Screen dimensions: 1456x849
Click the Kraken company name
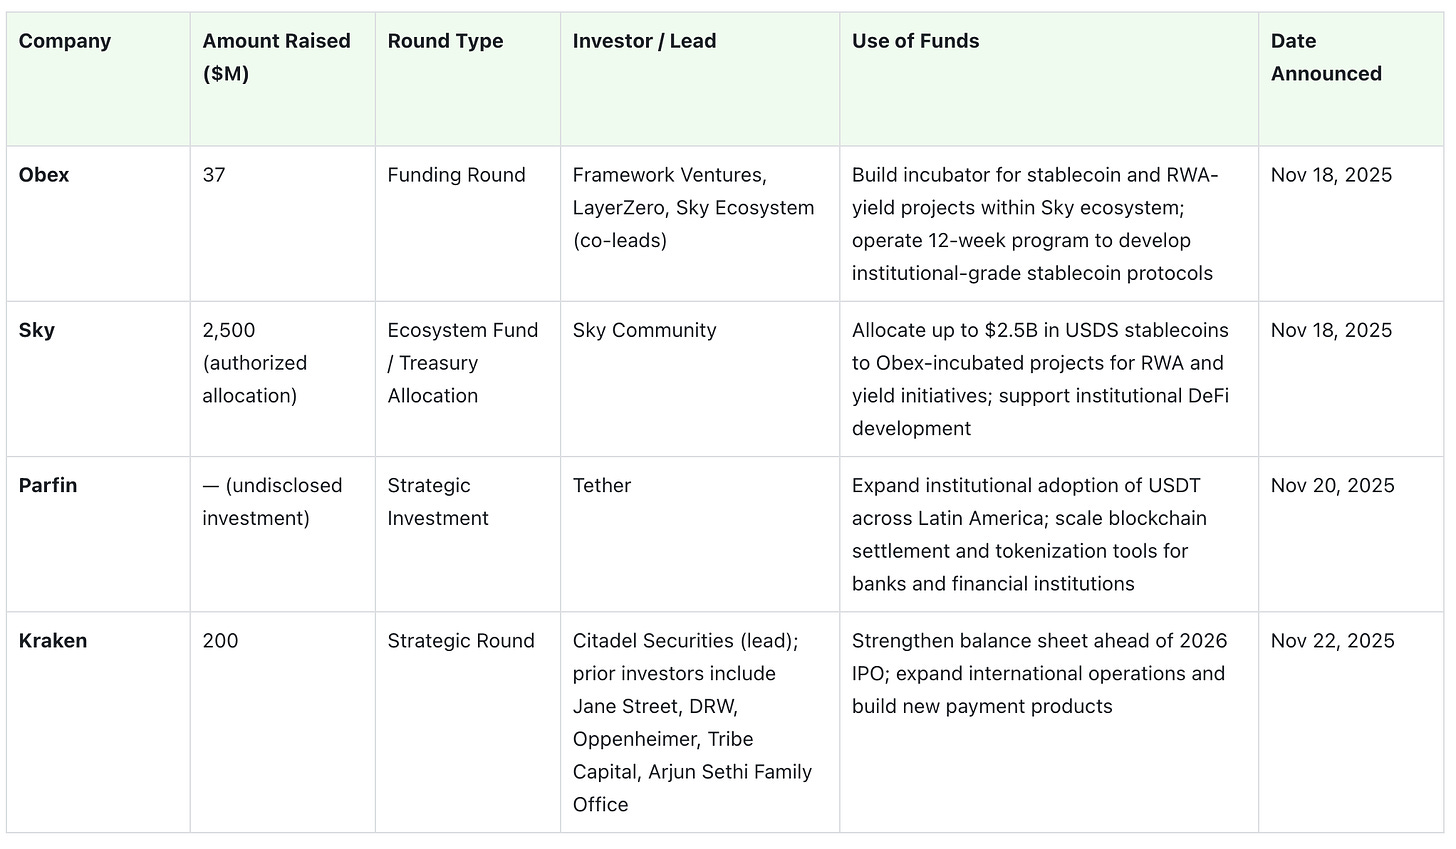click(x=53, y=641)
